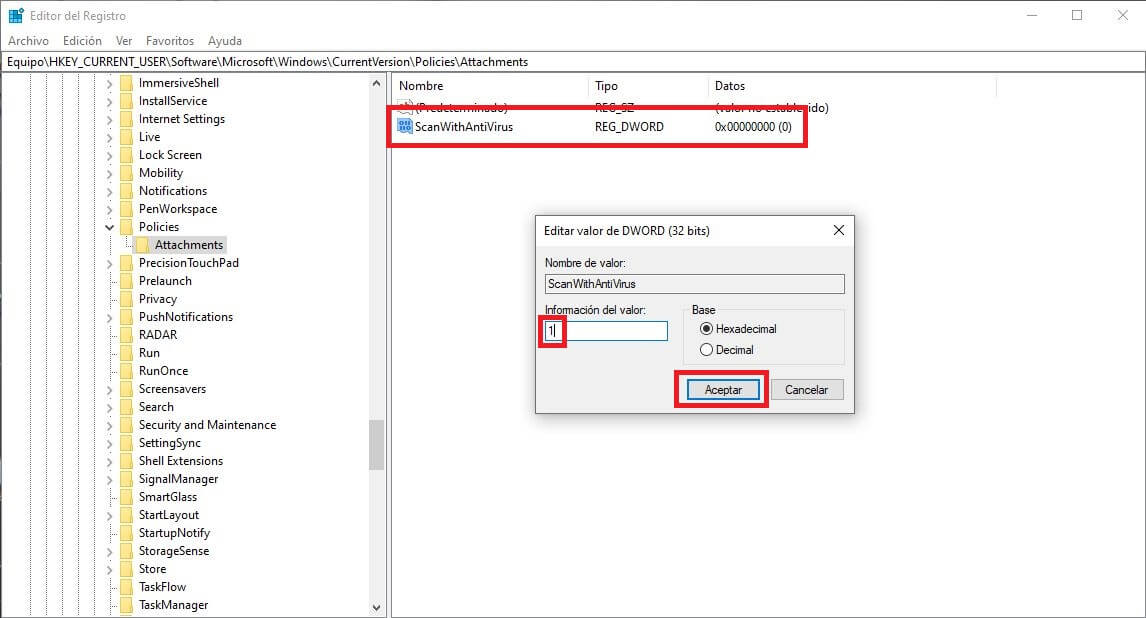The width and height of the screenshot is (1146, 618).
Task: Click the SettingSync folder icon
Action: tap(126, 443)
